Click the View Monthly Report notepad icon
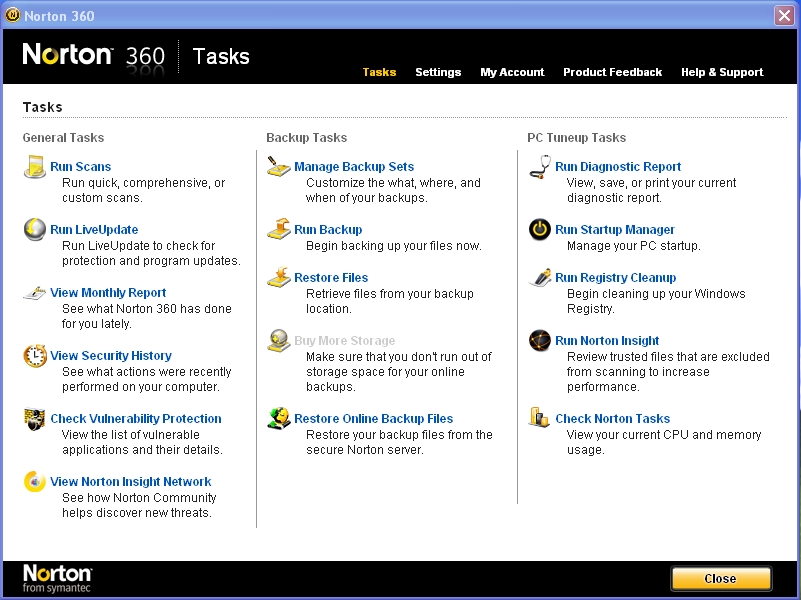The height and width of the screenshot is (600, 801). click(35, 293)
